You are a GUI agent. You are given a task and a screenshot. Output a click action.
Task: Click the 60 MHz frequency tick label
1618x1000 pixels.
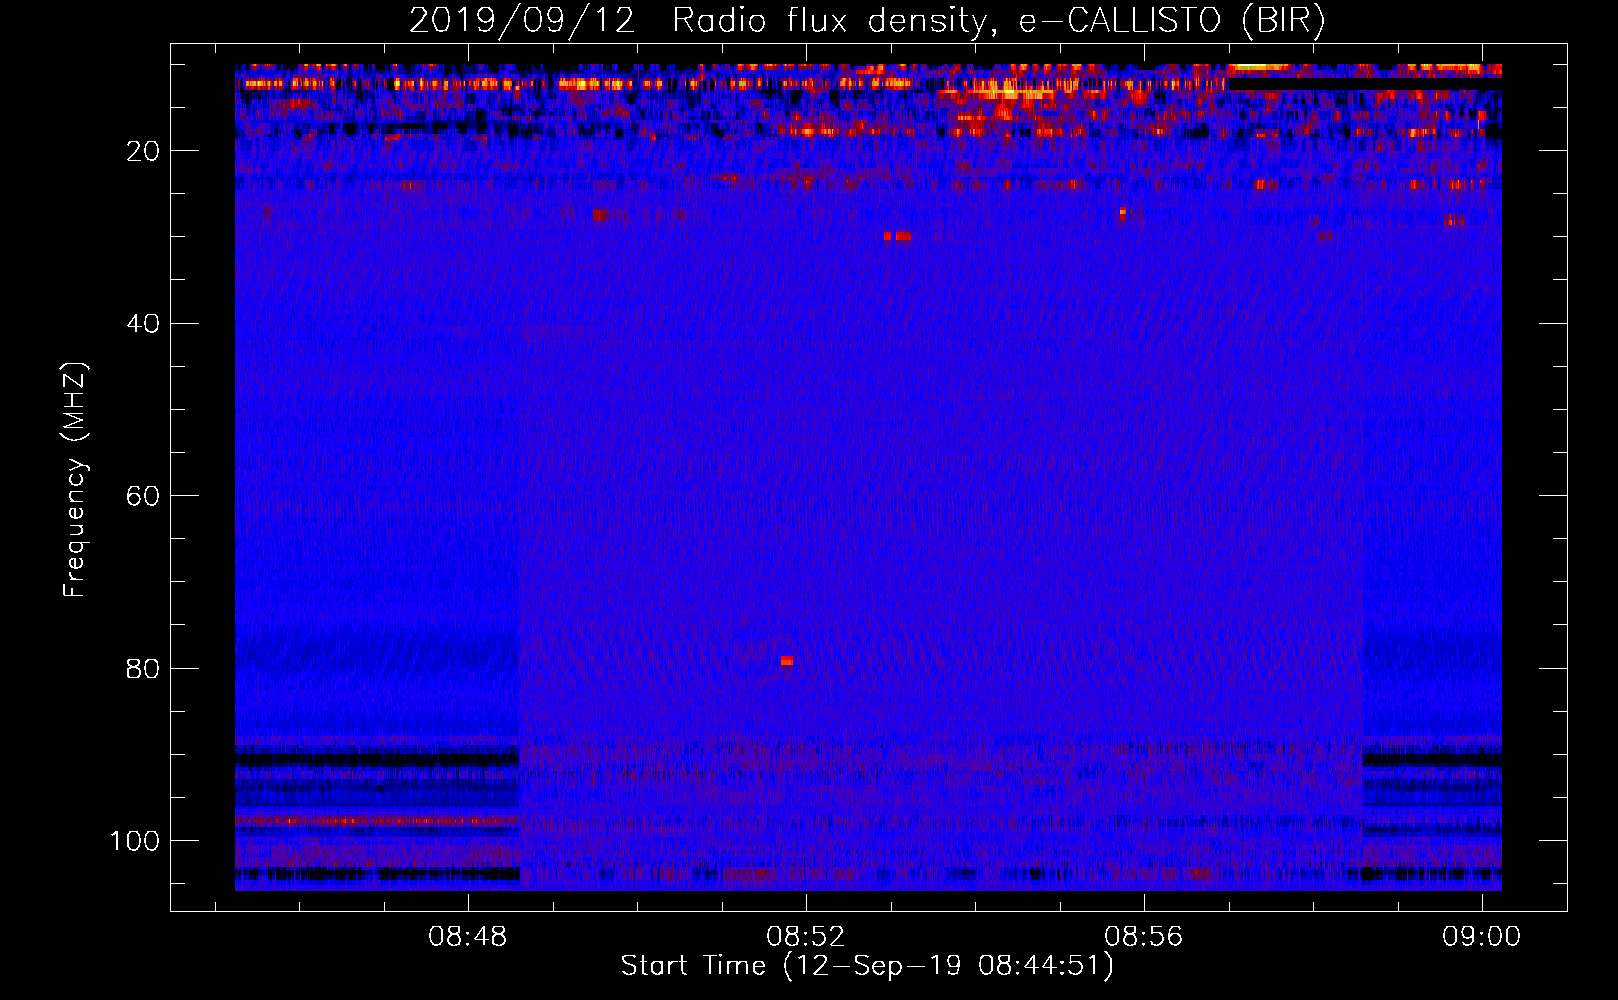[143, 496]
